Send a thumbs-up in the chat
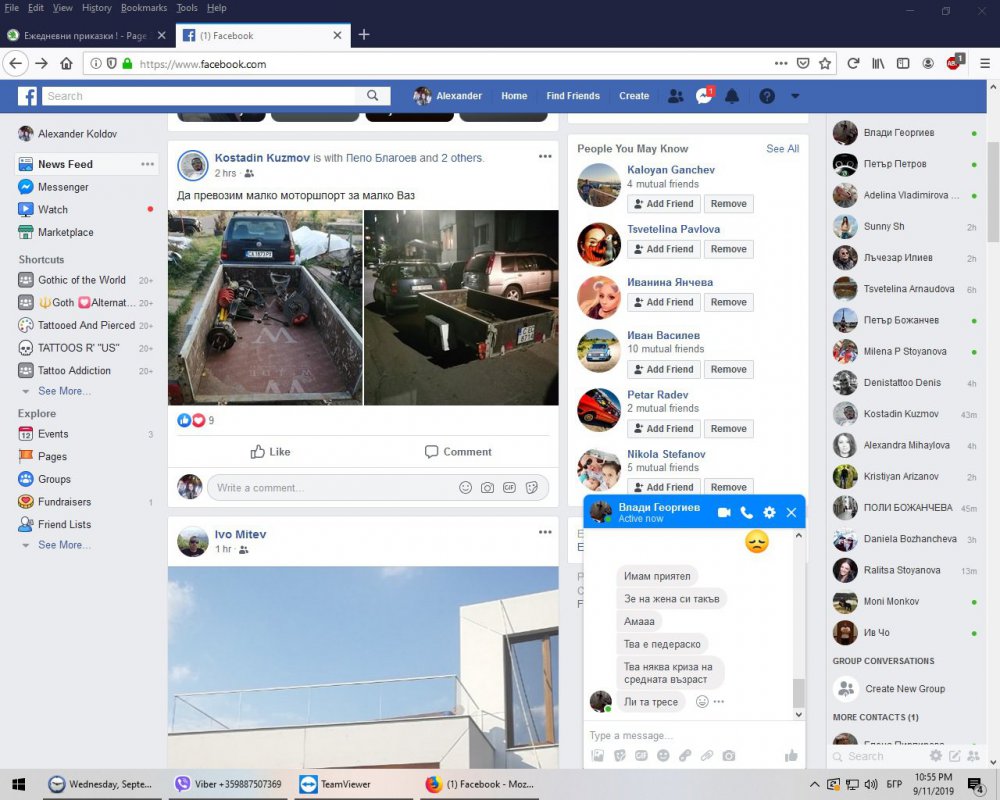 click(791, 756)
